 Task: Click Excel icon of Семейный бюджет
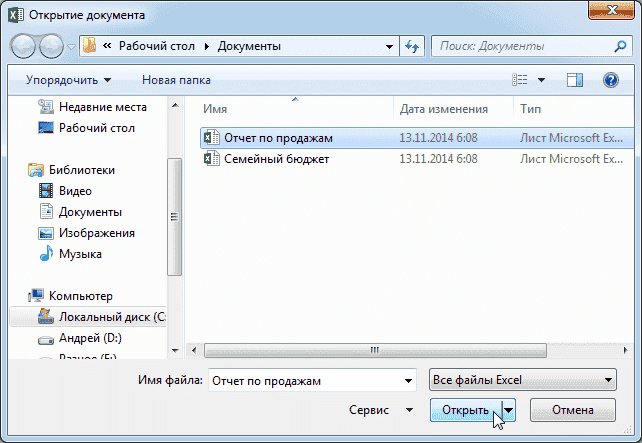click(x=212, y=158)
